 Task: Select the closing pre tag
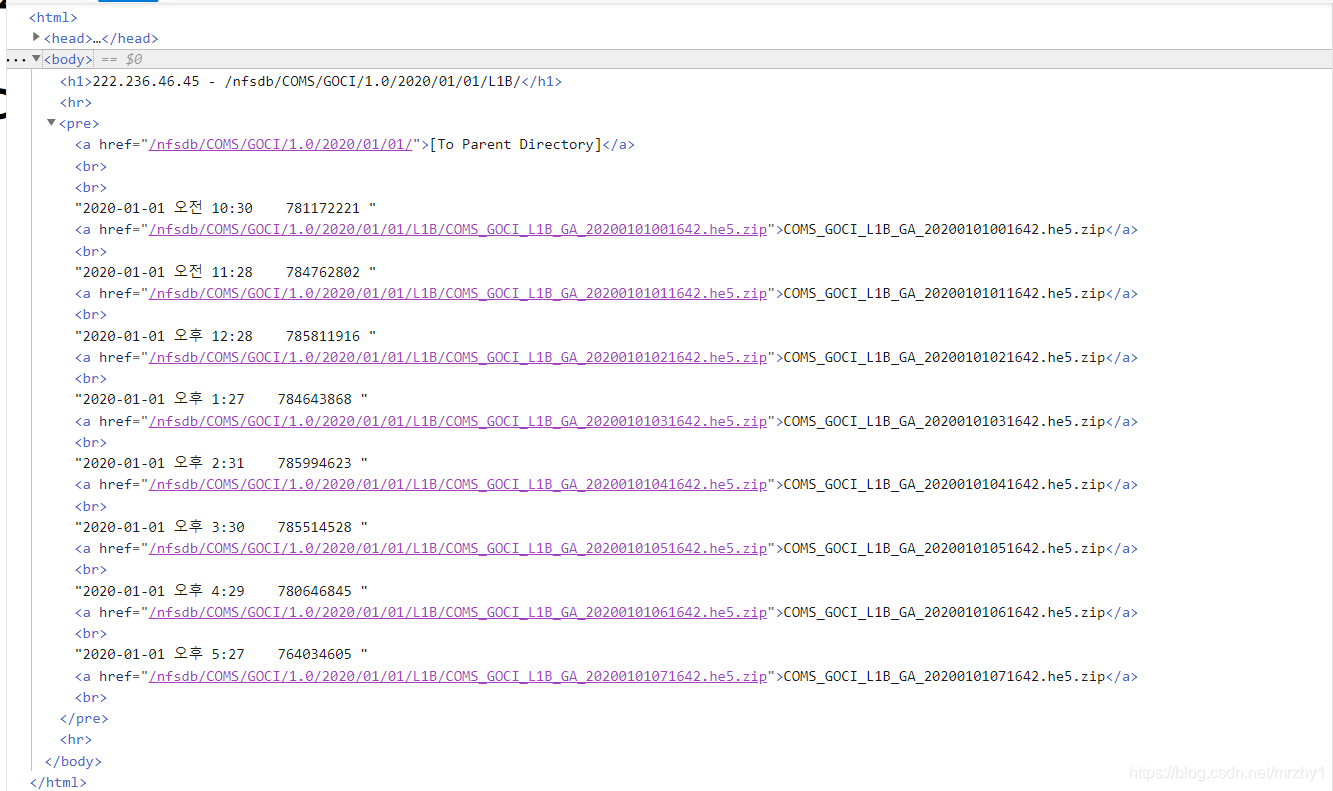pos(84,719)
